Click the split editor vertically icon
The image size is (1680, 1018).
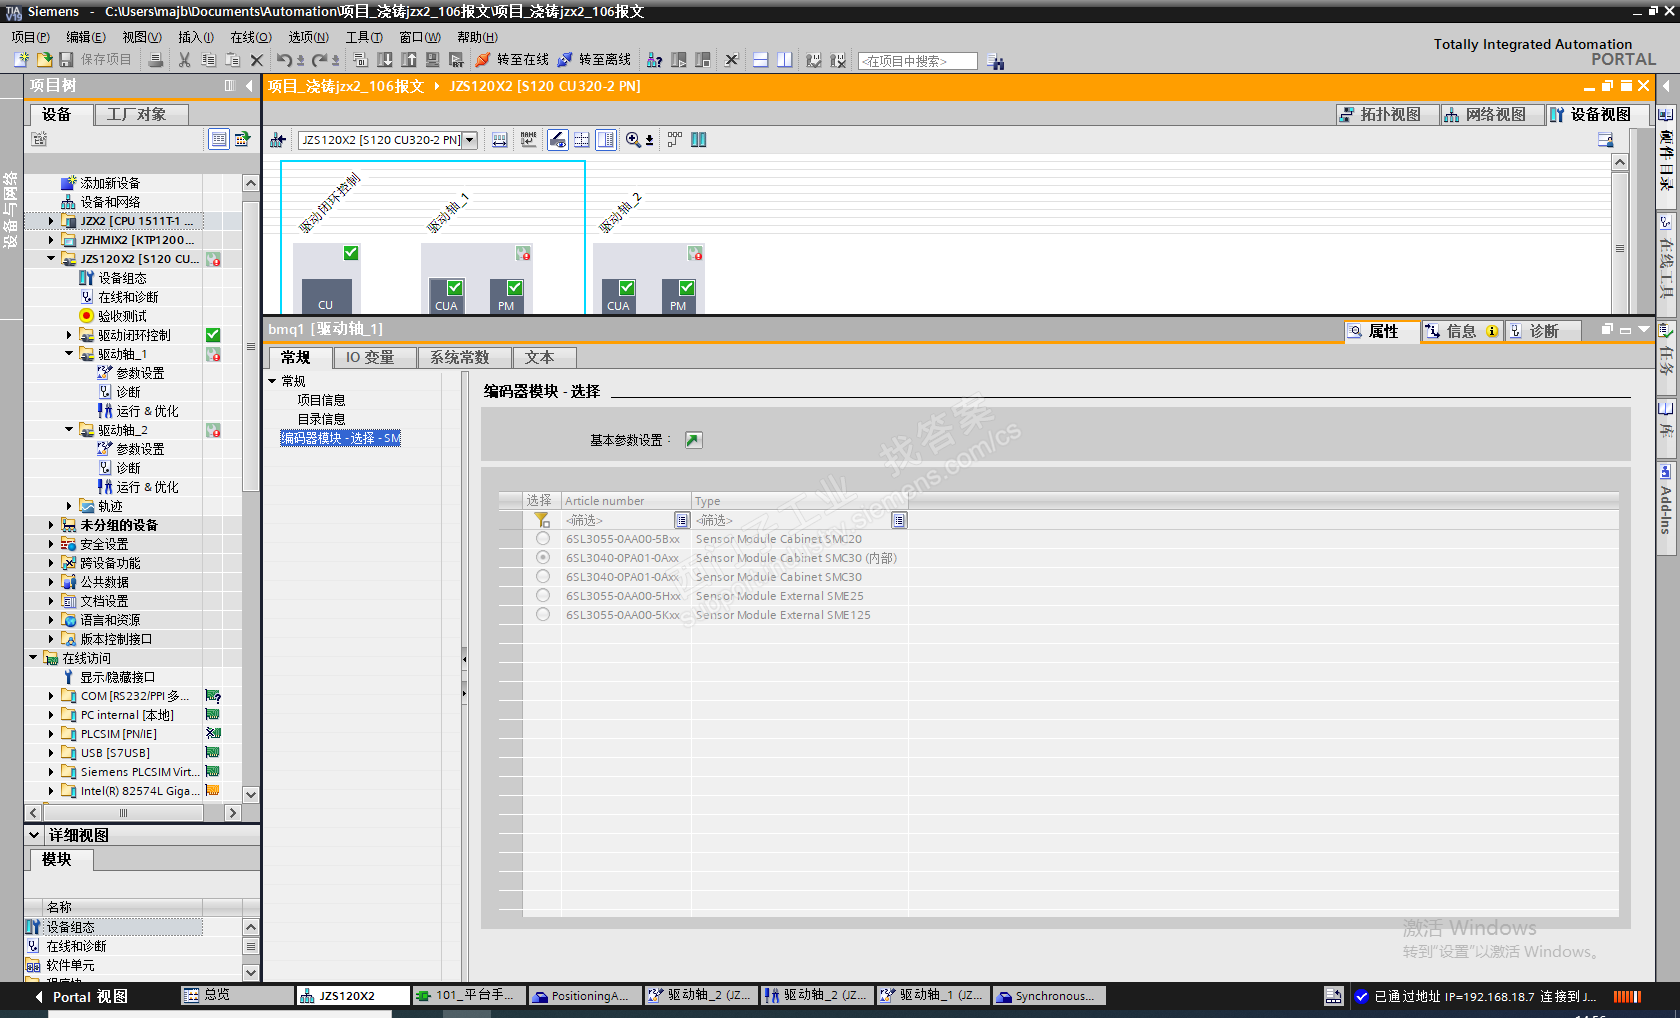tap(785, 60)
